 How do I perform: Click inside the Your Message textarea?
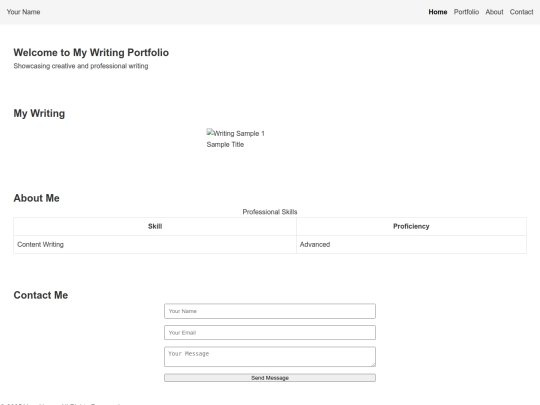[270, 357]
